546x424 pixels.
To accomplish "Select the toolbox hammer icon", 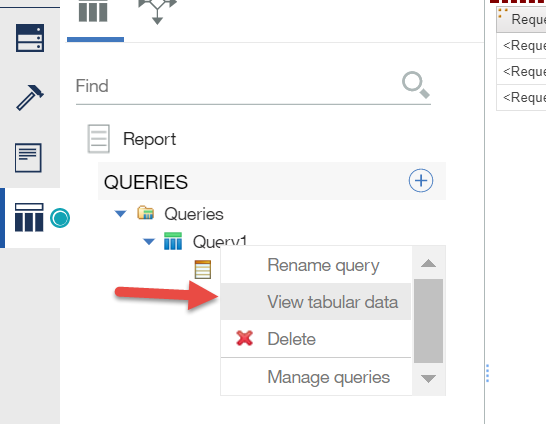I will 30,97.
